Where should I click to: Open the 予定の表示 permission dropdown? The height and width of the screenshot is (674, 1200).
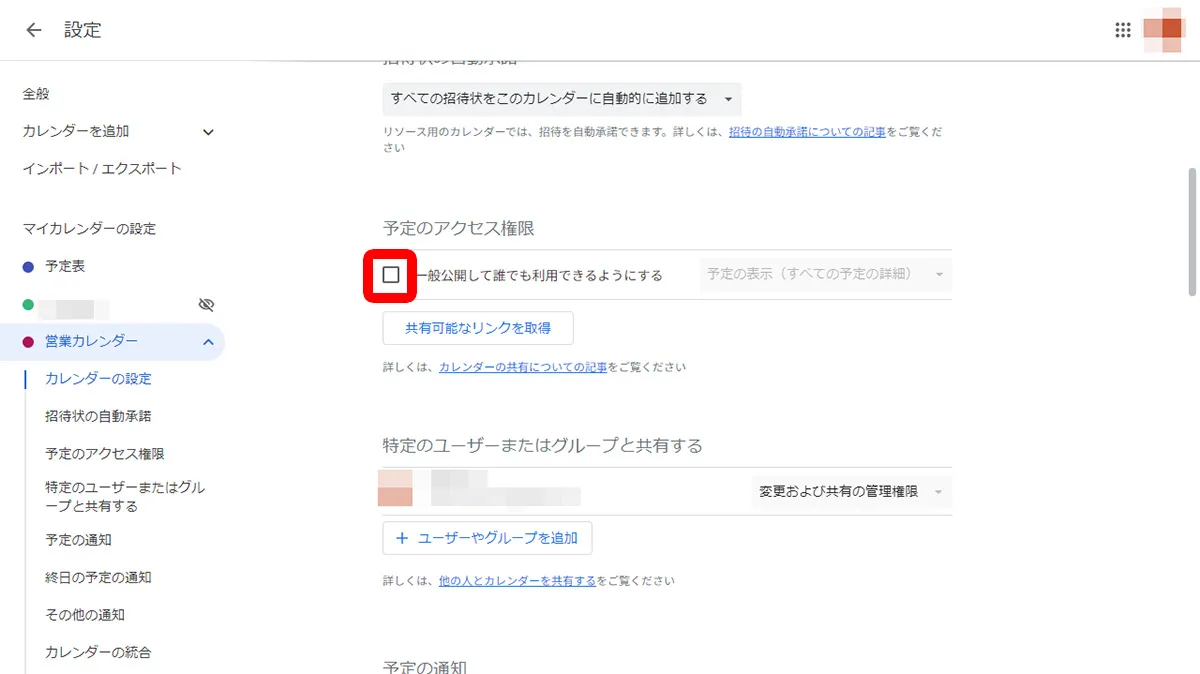(824, 274)
